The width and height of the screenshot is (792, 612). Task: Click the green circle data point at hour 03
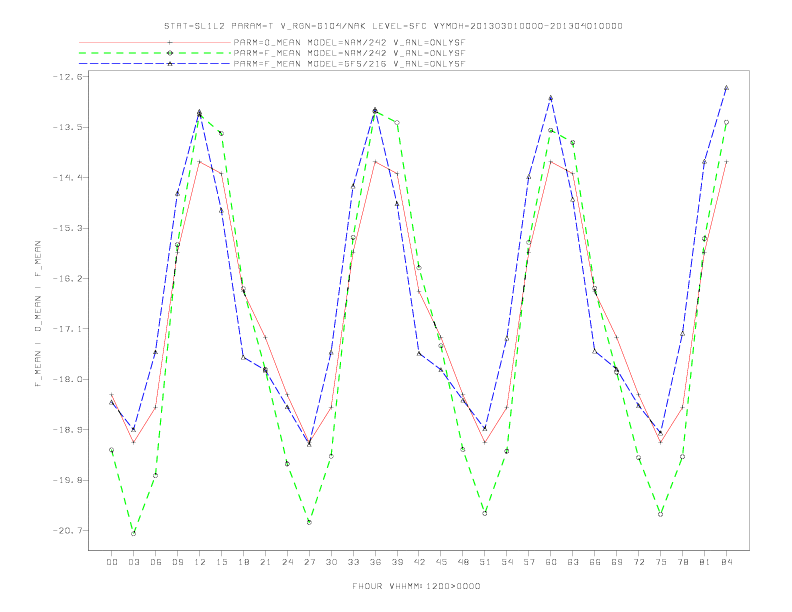133,533
